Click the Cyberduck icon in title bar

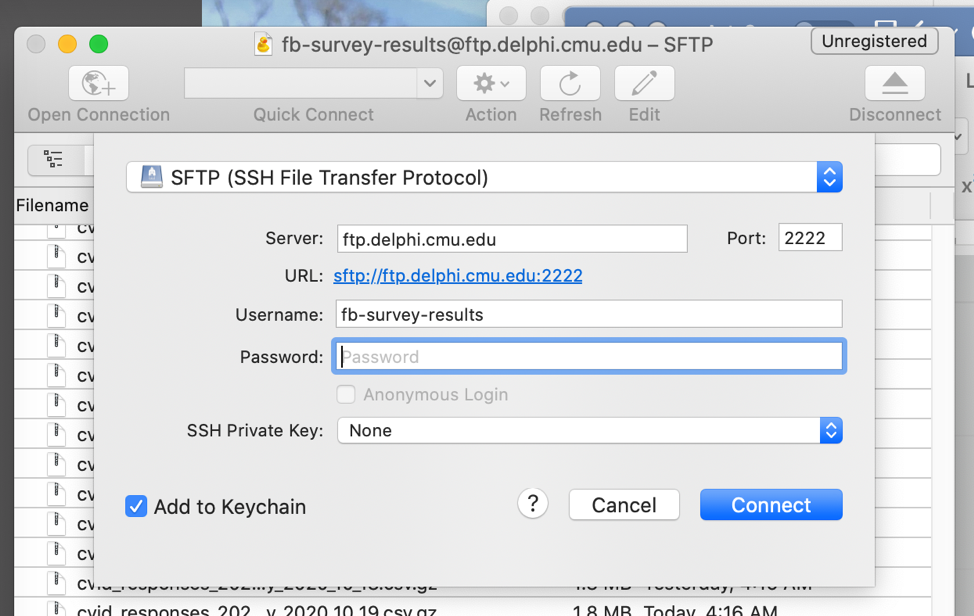click(x=263, y=44)
